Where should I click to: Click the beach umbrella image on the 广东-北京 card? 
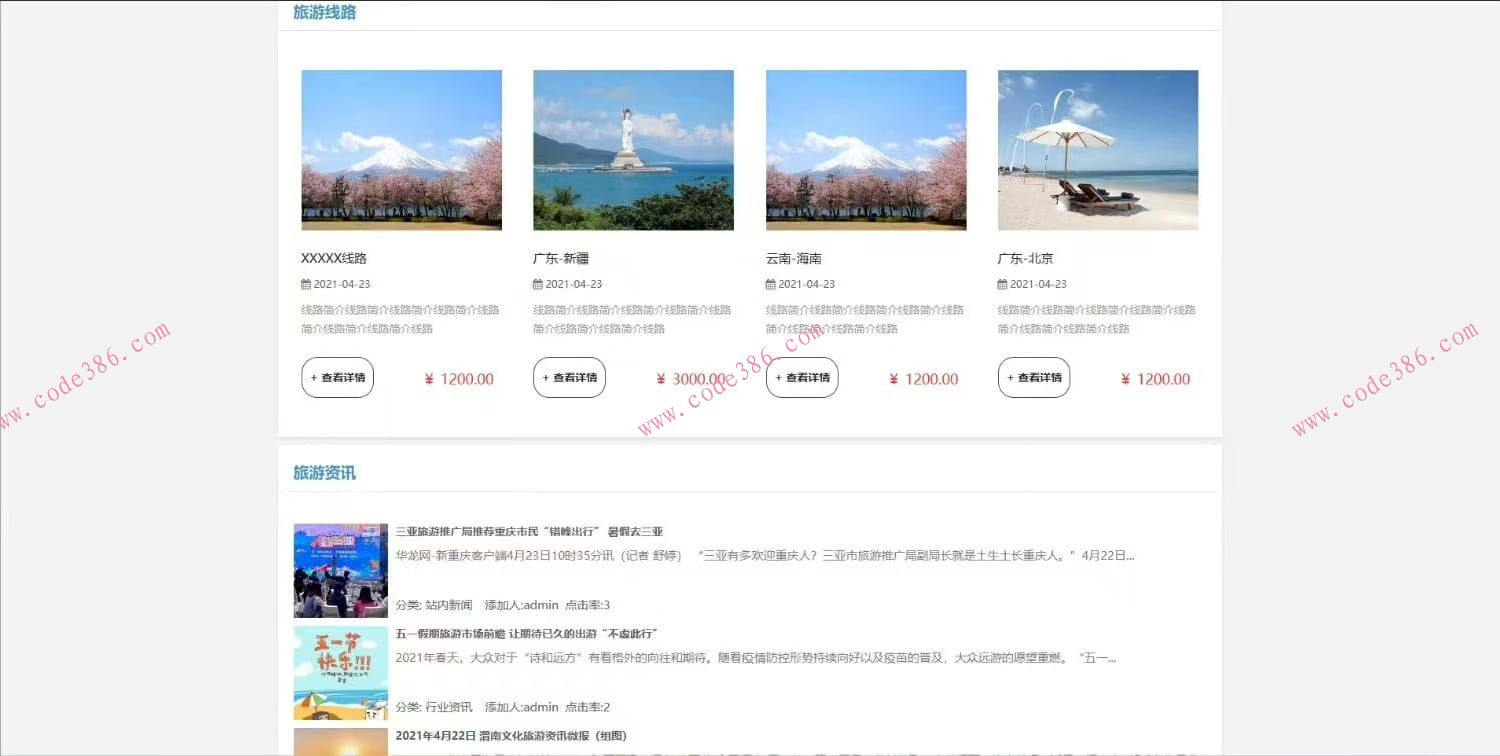coord(1097,150)
